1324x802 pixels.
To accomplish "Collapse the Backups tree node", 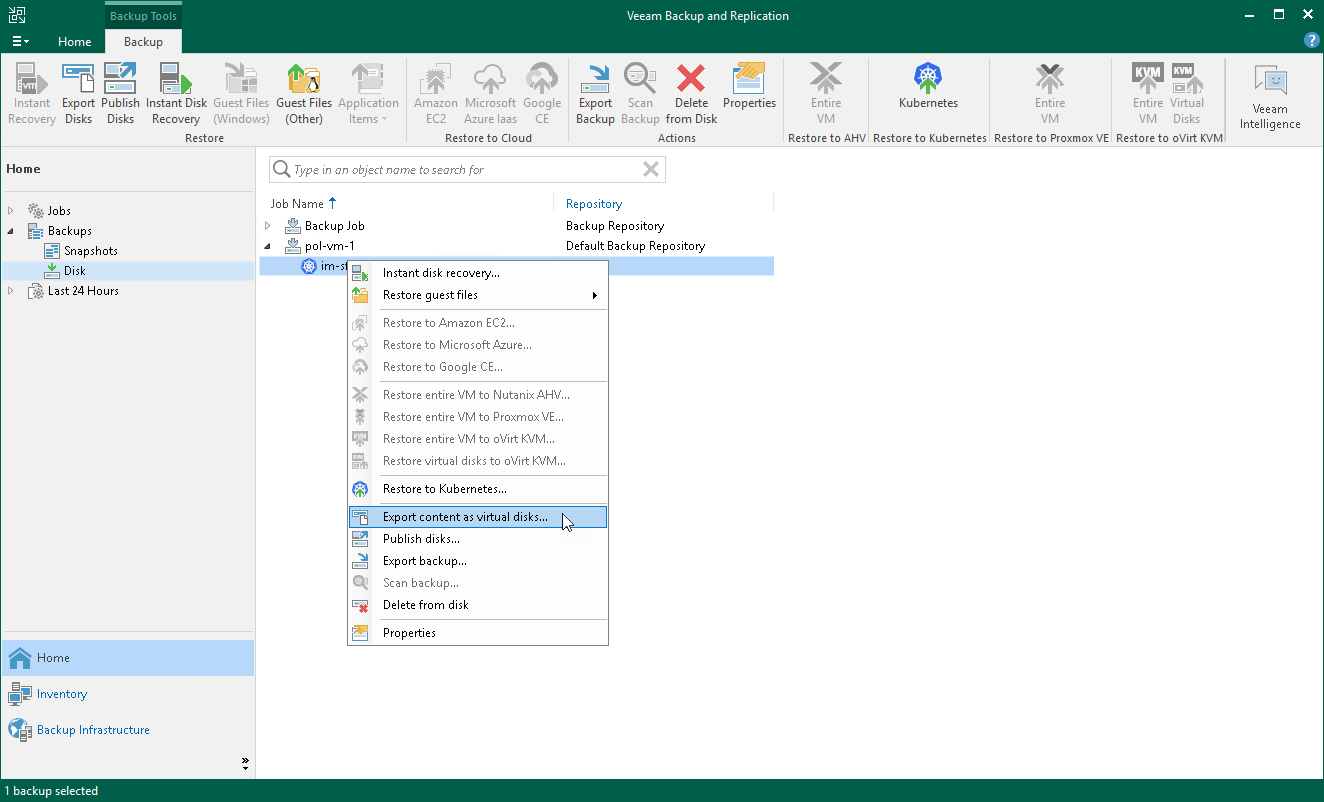I will [11, 231].
